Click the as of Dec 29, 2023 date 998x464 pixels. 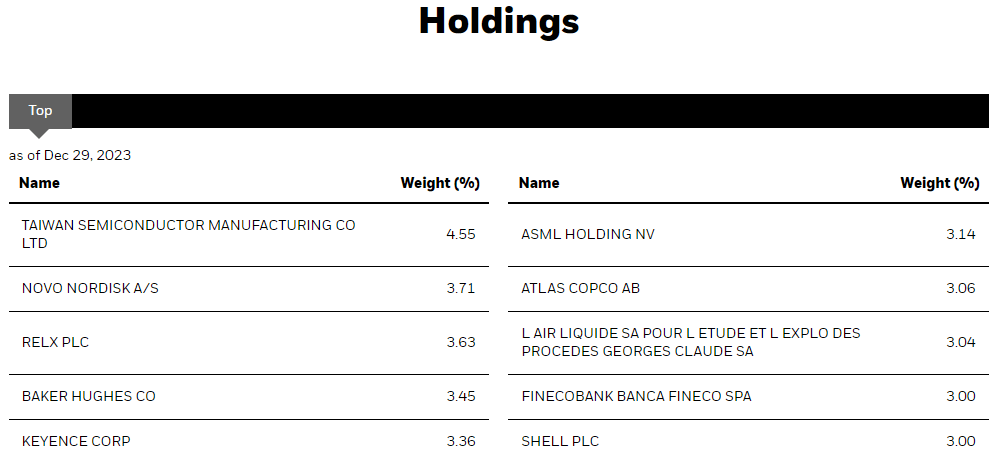[x=70, y=155]
